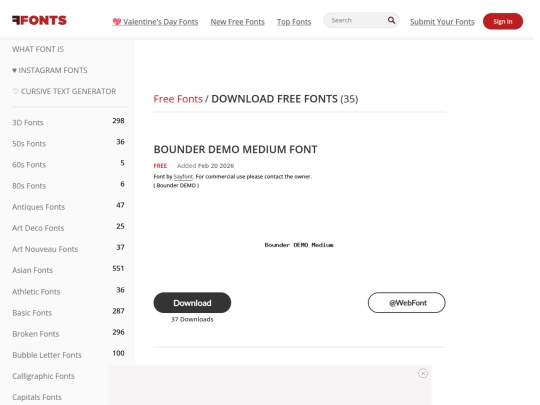Select 60s Fonts category
The width and height of the screenshot is (540, 405).
coord(29,165)
